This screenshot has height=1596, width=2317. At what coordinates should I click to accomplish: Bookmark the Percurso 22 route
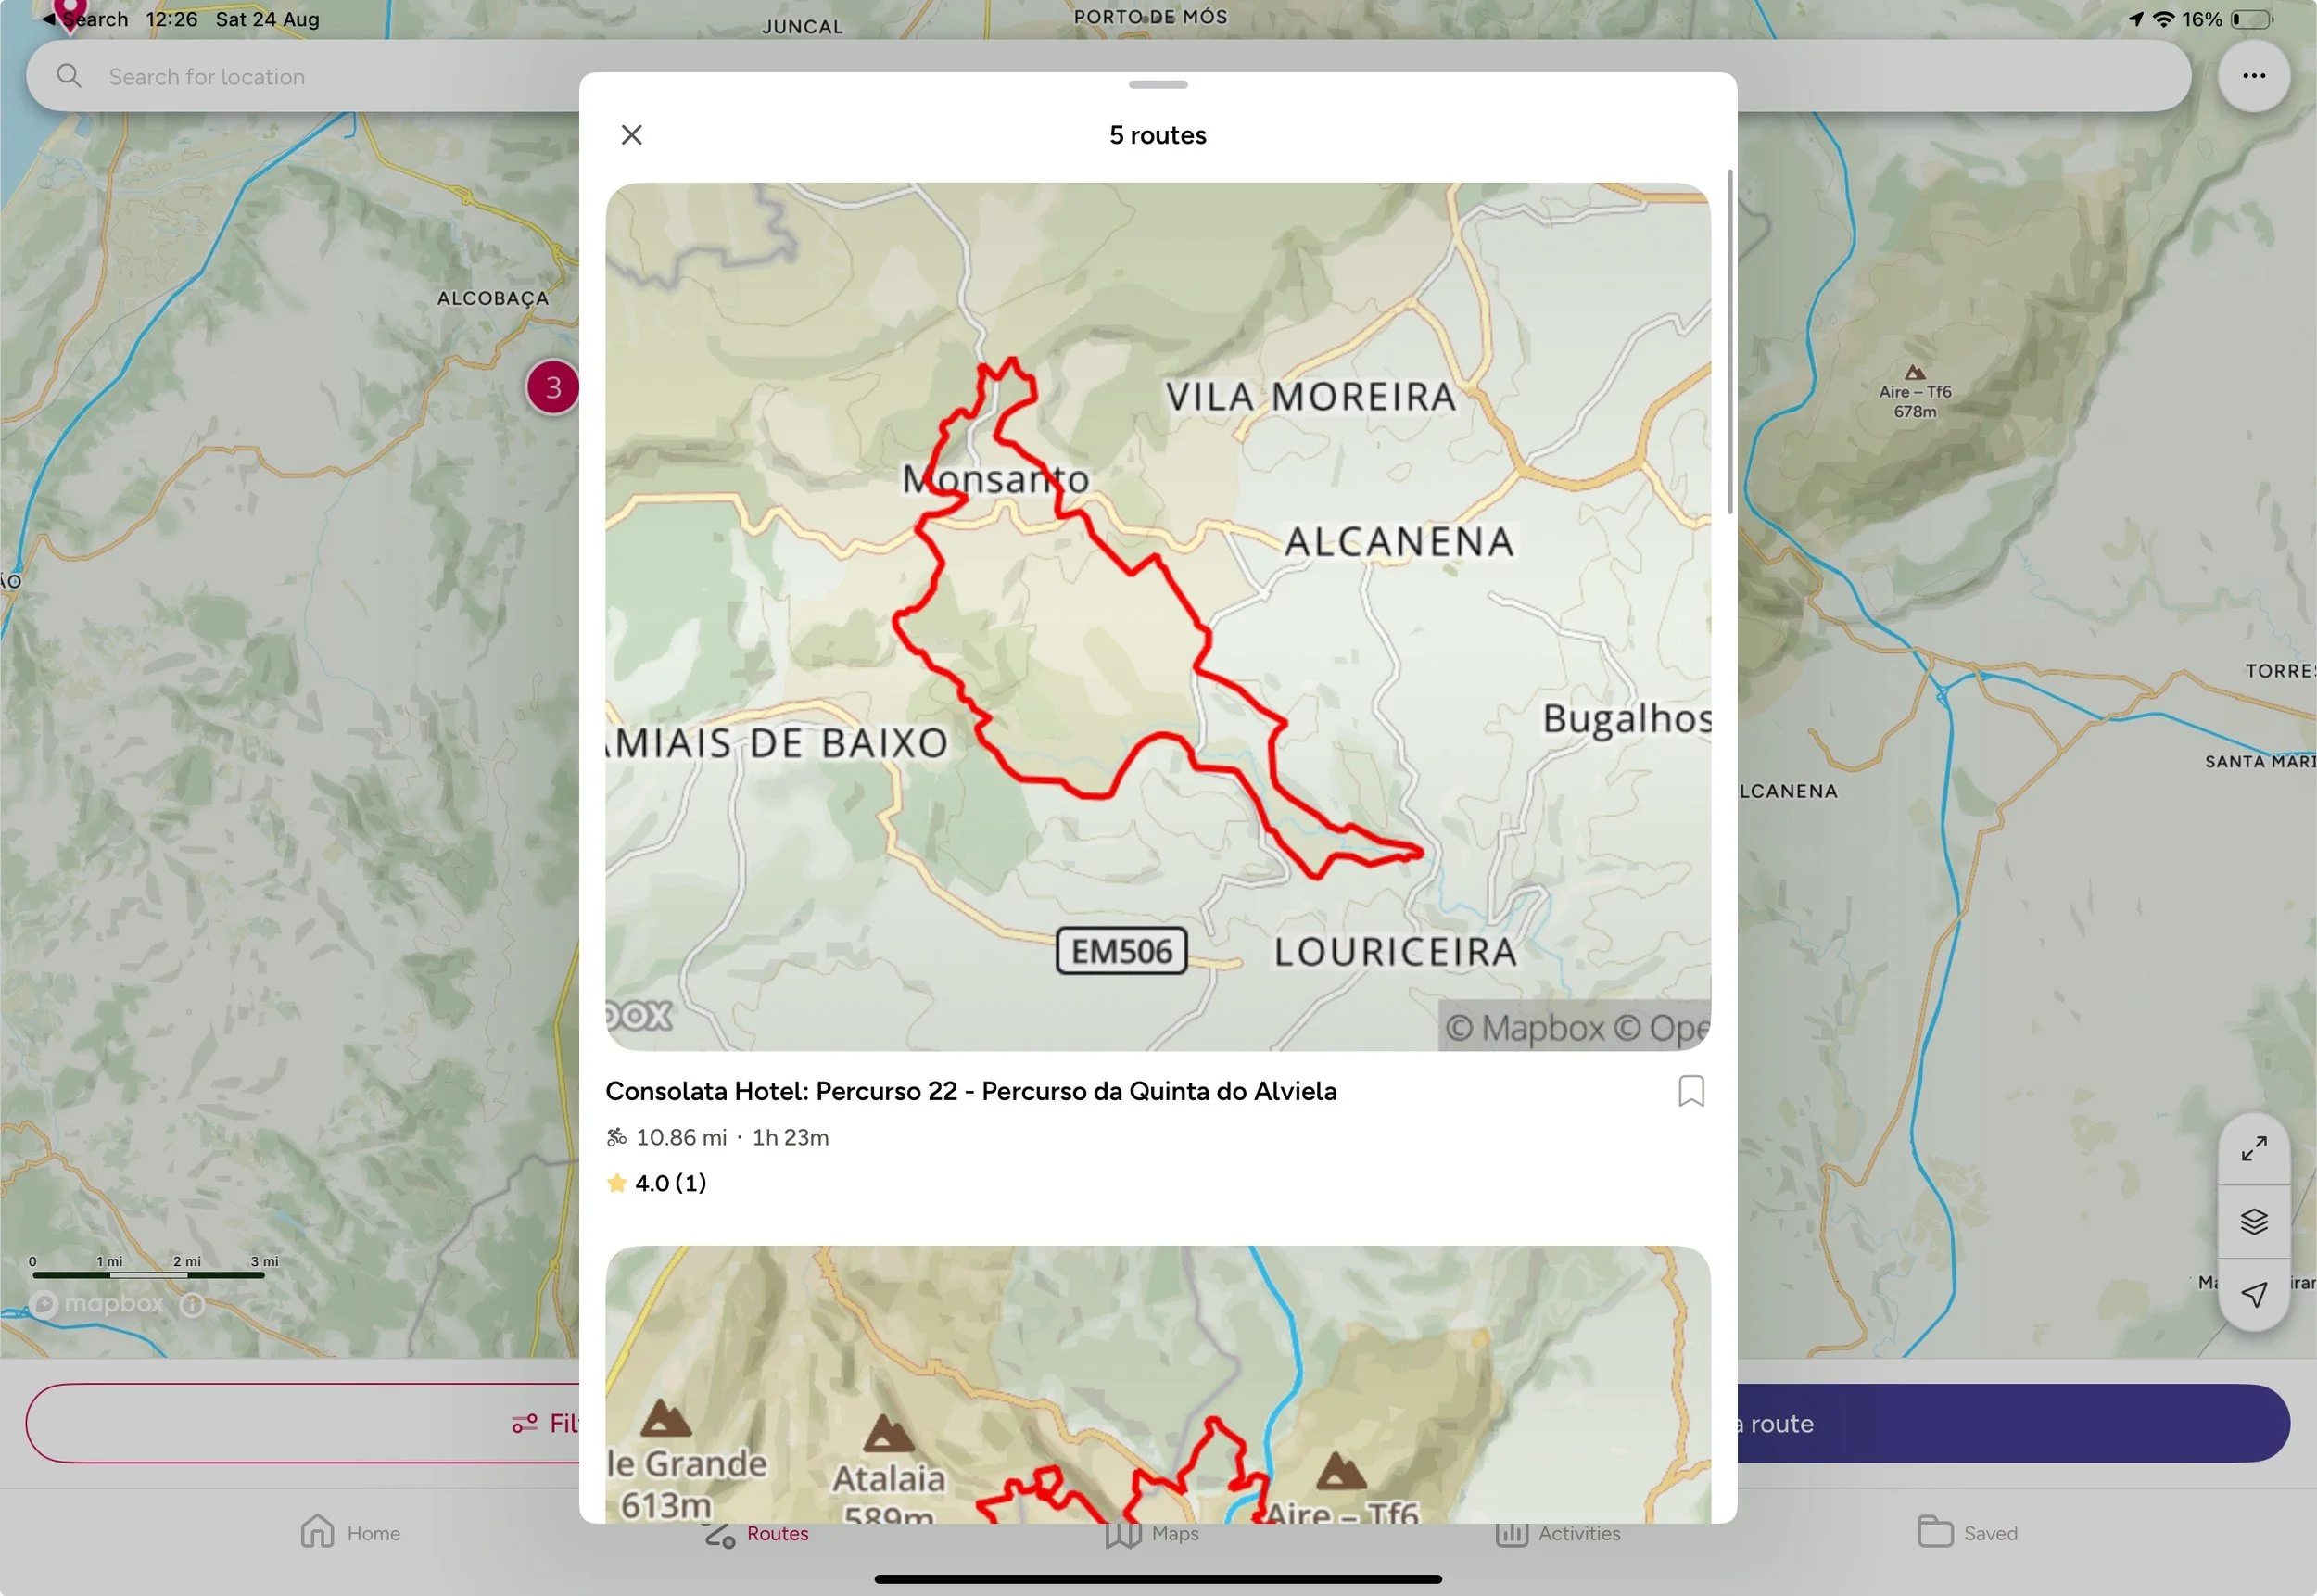click(x=1690, y=1091)
